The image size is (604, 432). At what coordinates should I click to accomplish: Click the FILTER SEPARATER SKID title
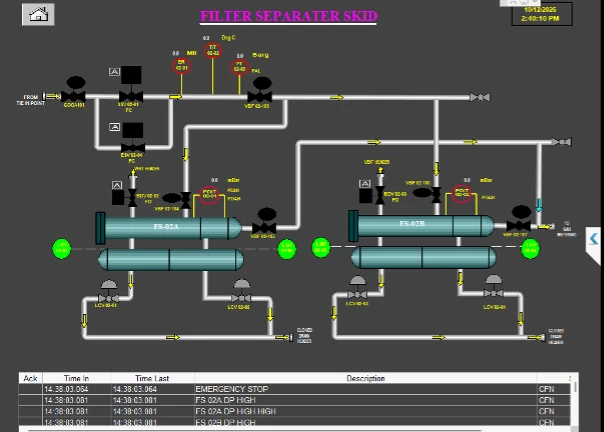pyautogui.click(x=288, y=16)
